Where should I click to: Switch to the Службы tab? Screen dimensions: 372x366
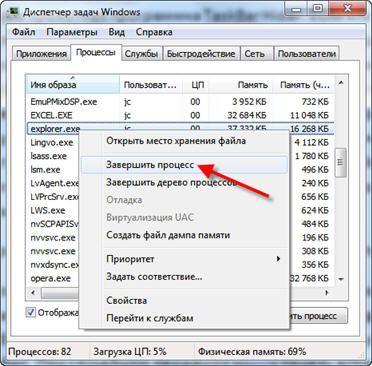click(141, 54)
